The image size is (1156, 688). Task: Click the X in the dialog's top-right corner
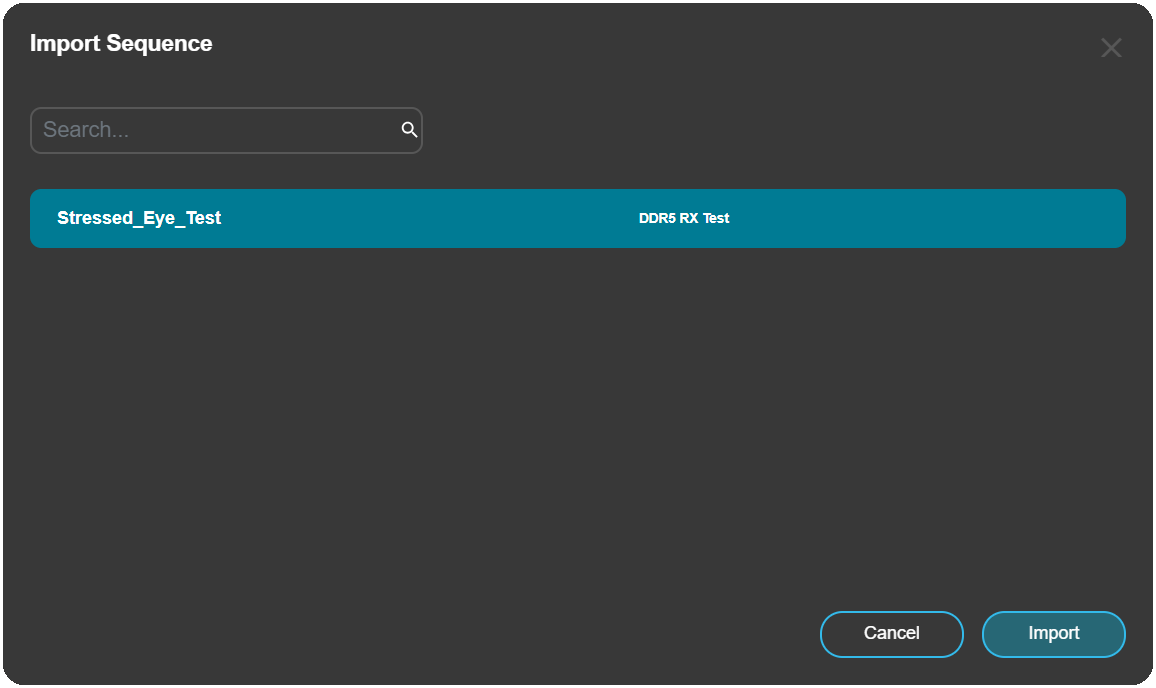pos(1110,48)
